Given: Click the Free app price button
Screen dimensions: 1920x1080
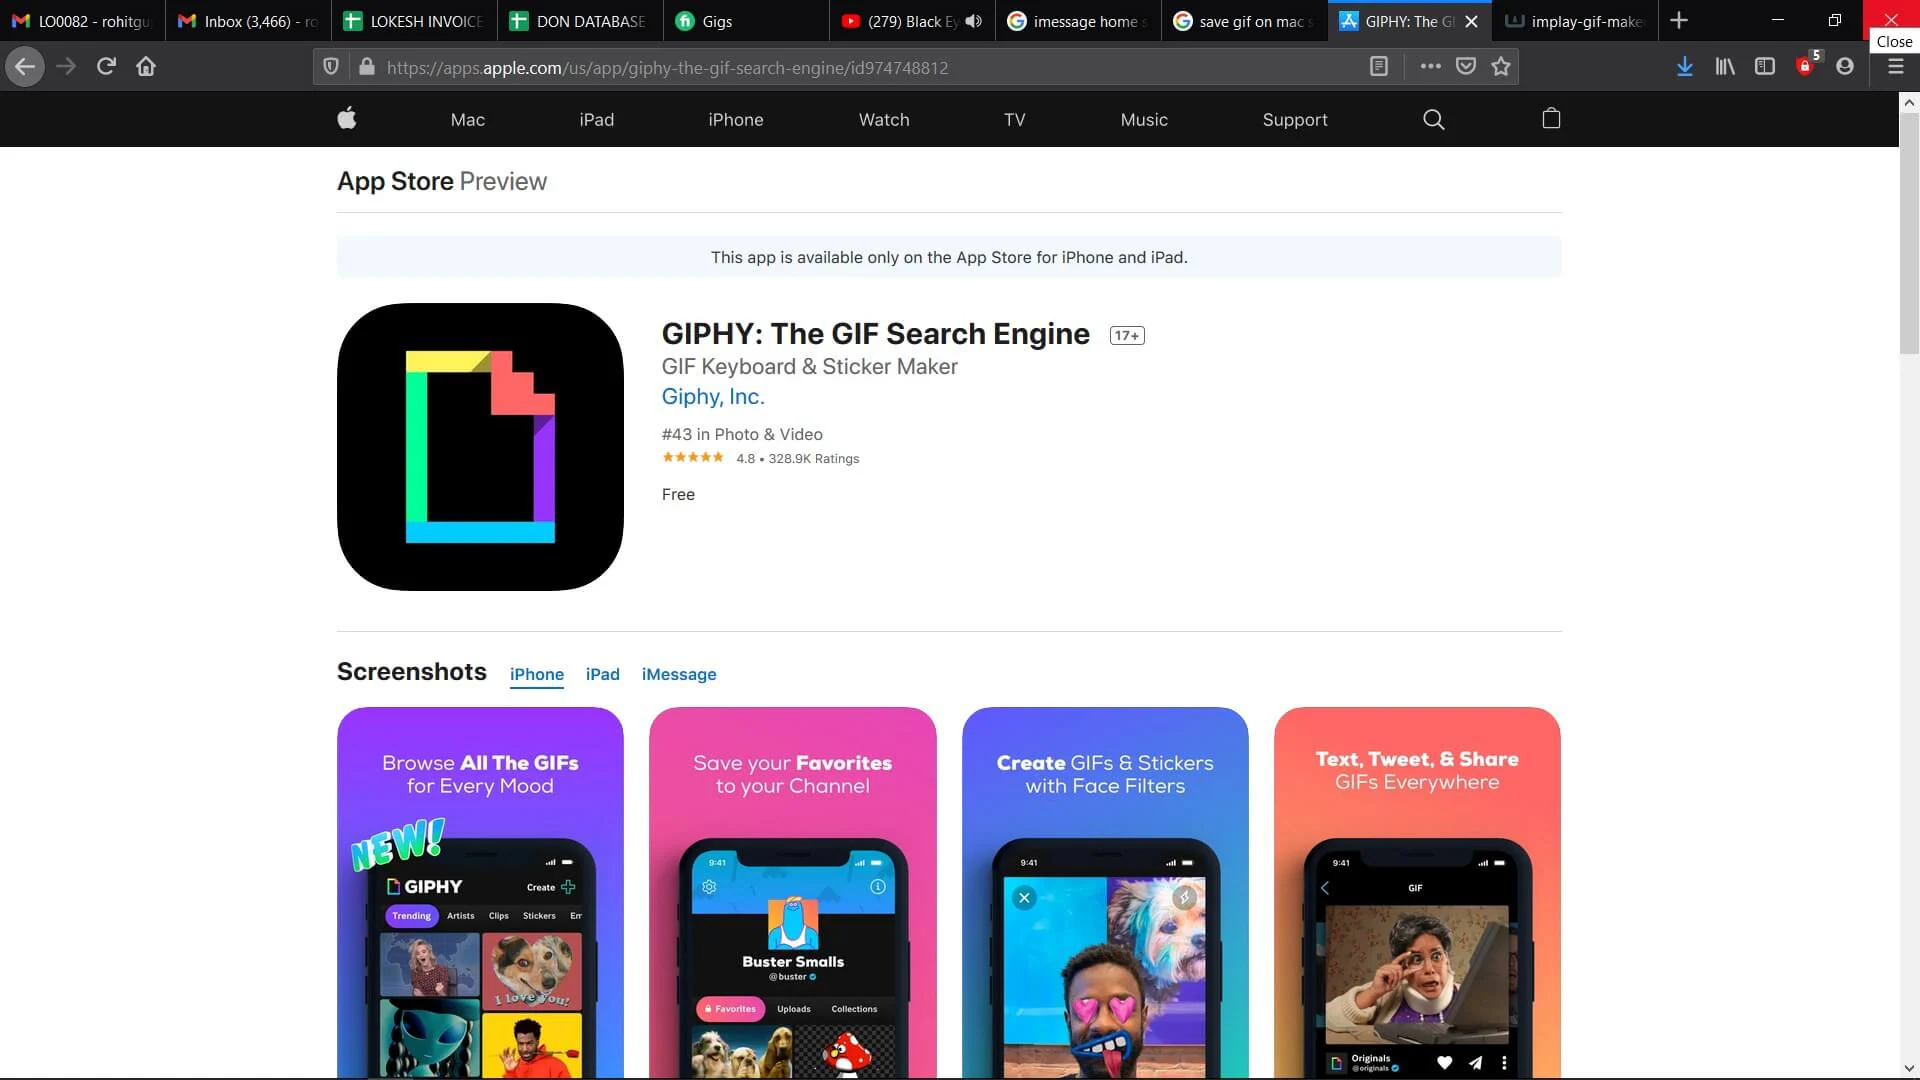Looking at the screenshot, I should [678, 495].
